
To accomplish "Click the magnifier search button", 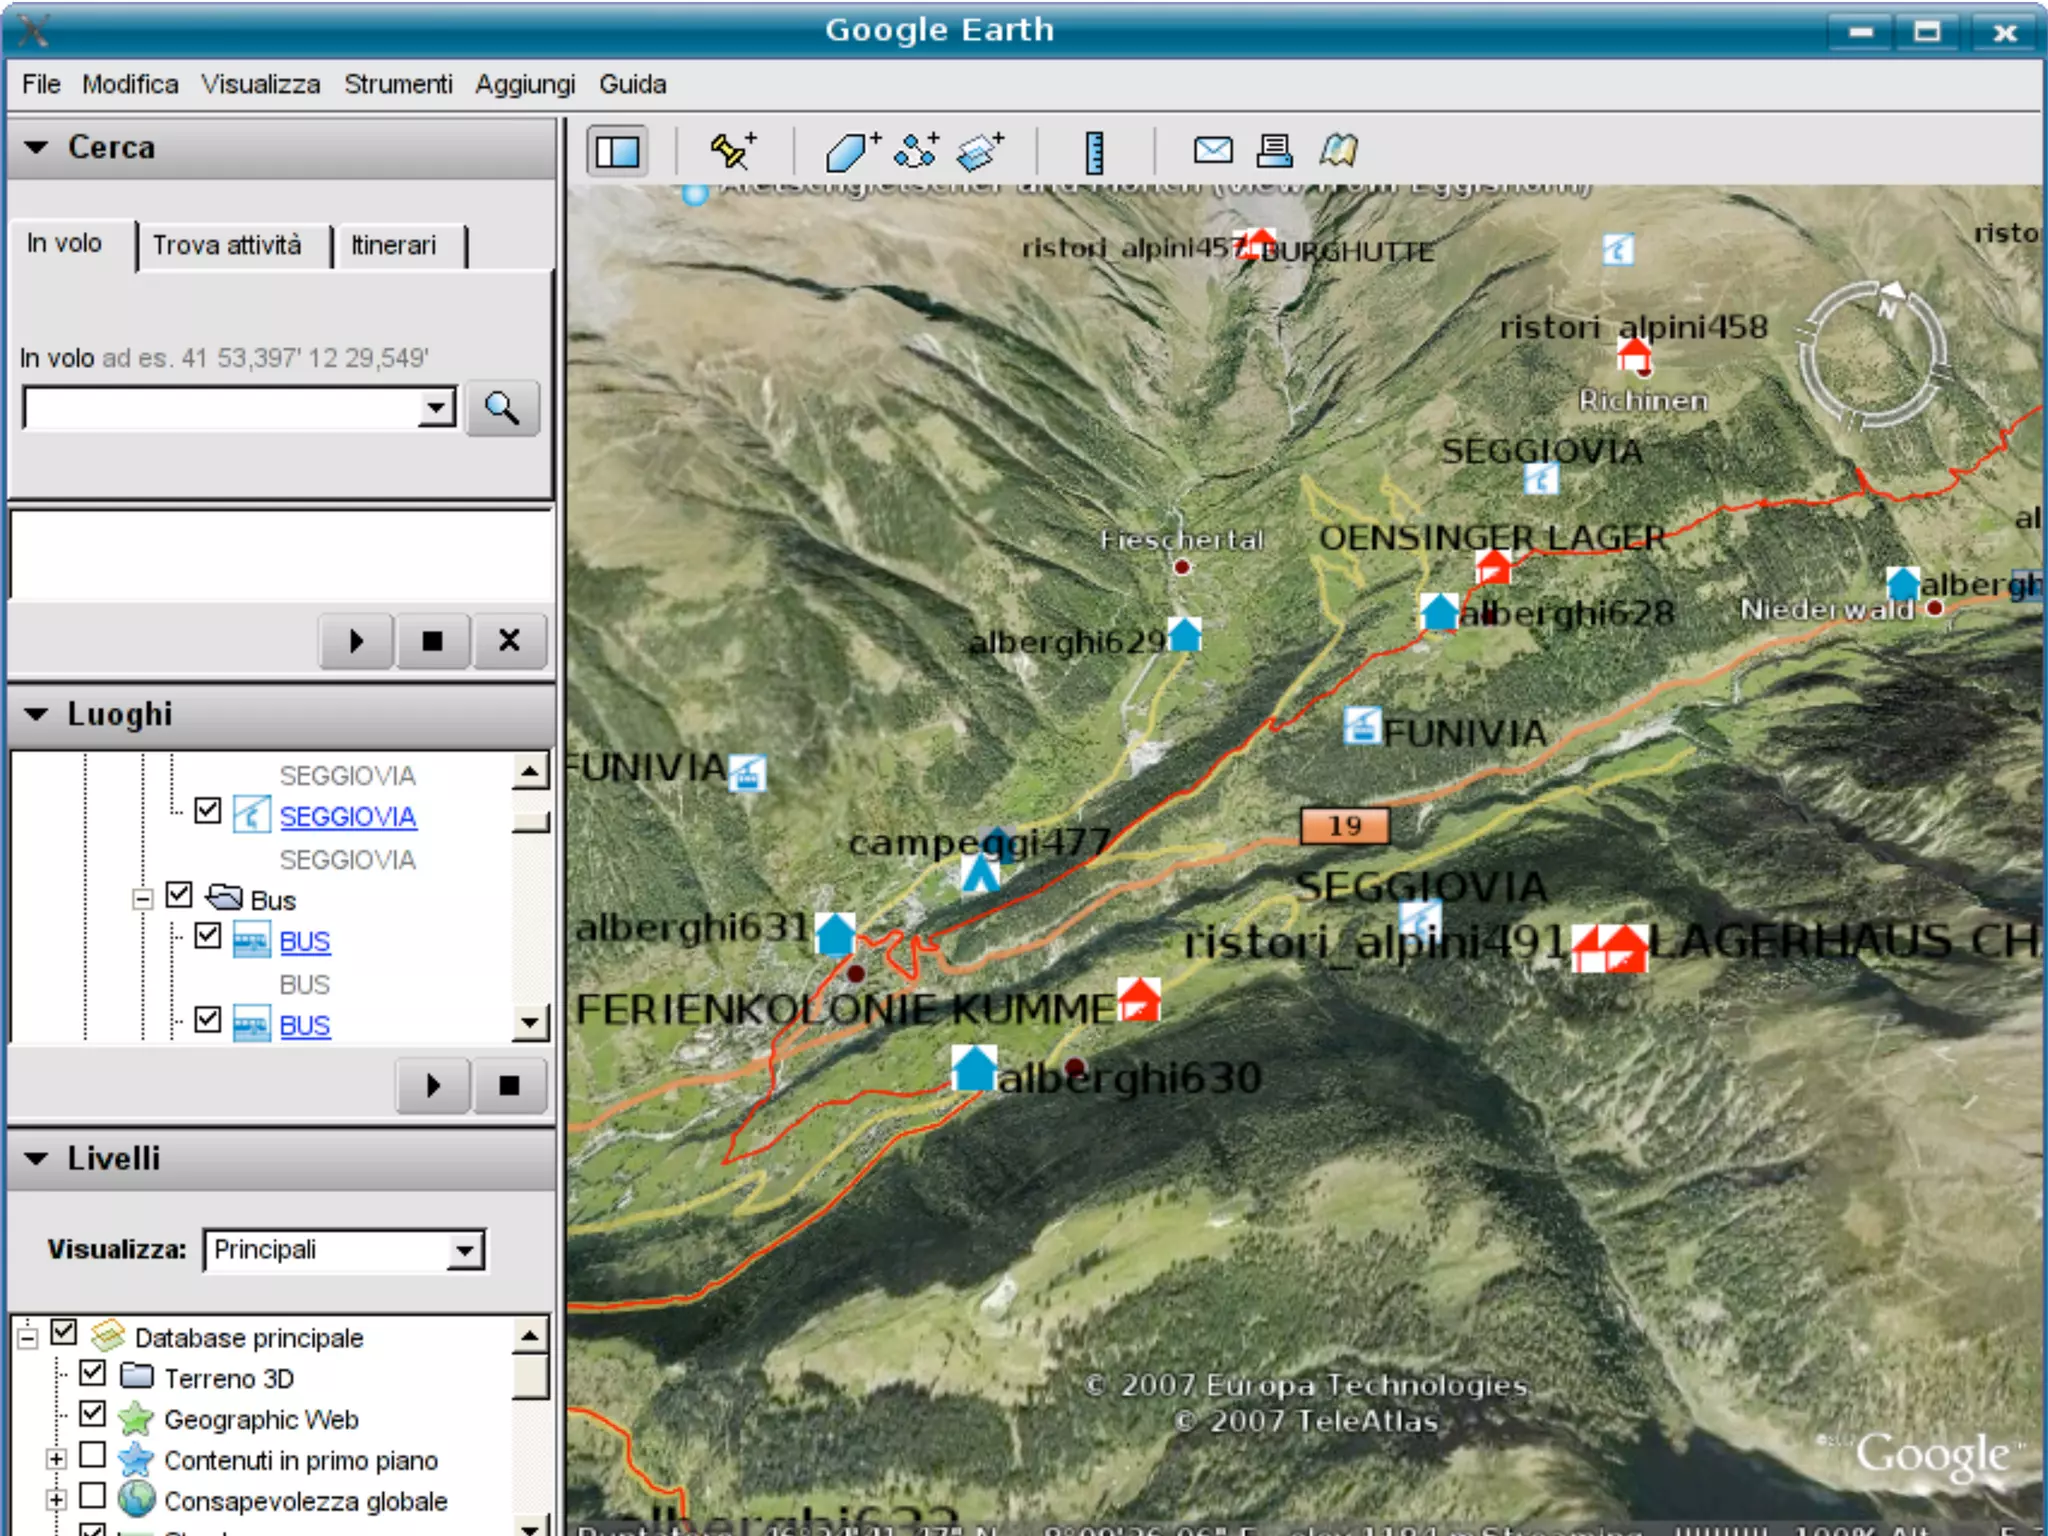I will point(502,408).
